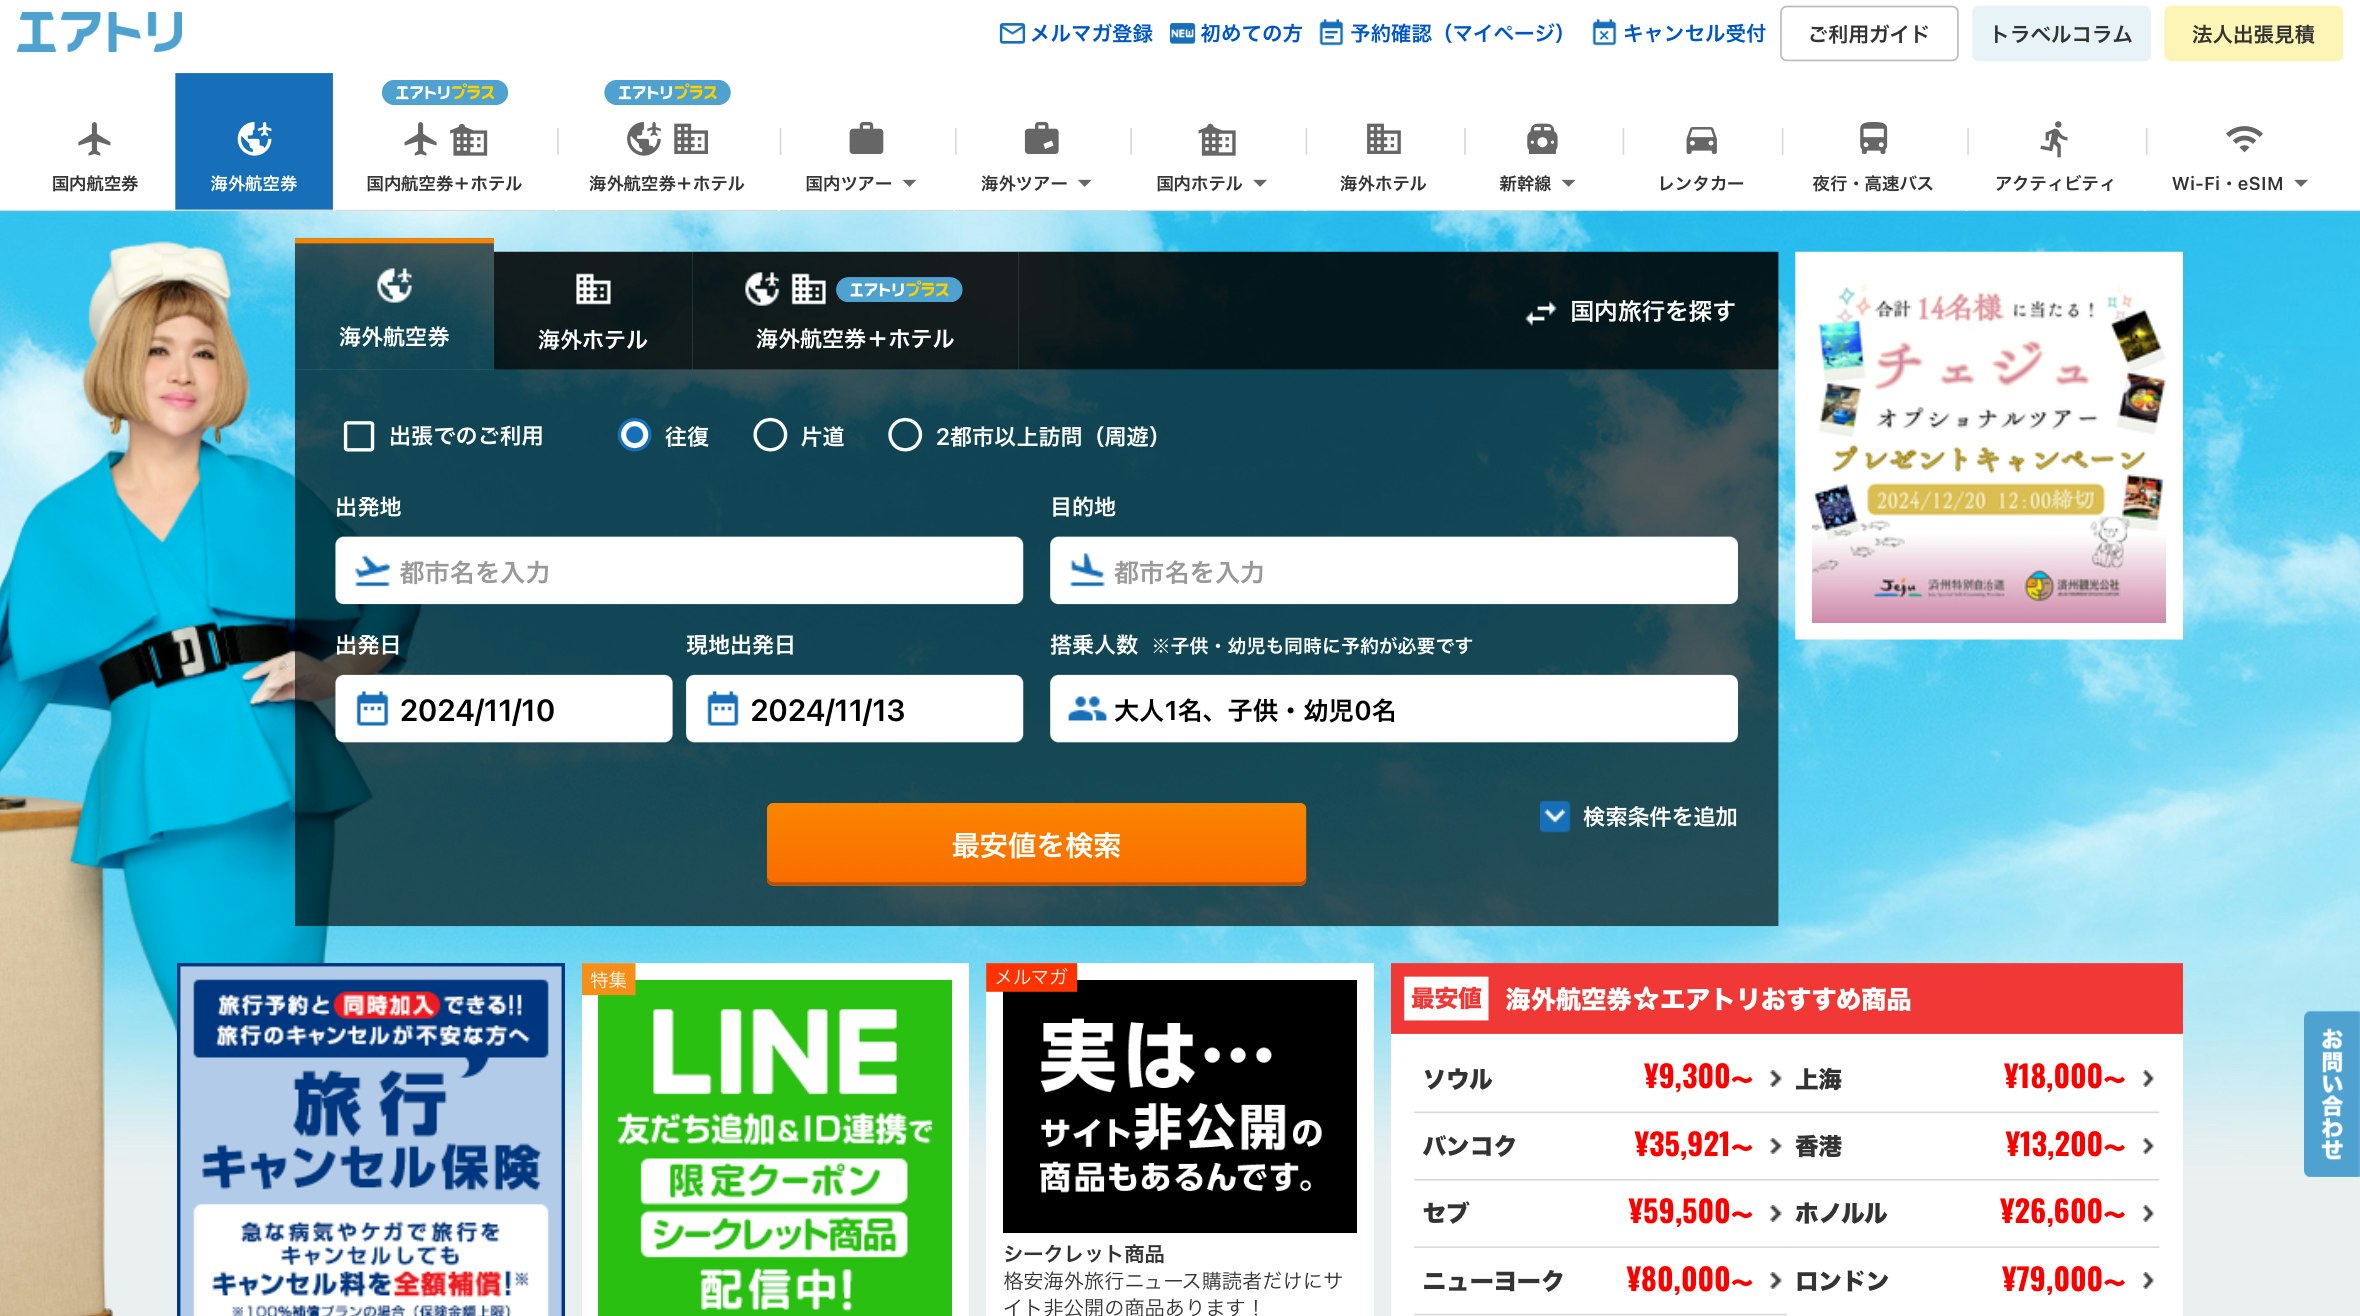Open アクティビティ running figure icon
The image size is (2360, 1316).
tap(2054, 139)
